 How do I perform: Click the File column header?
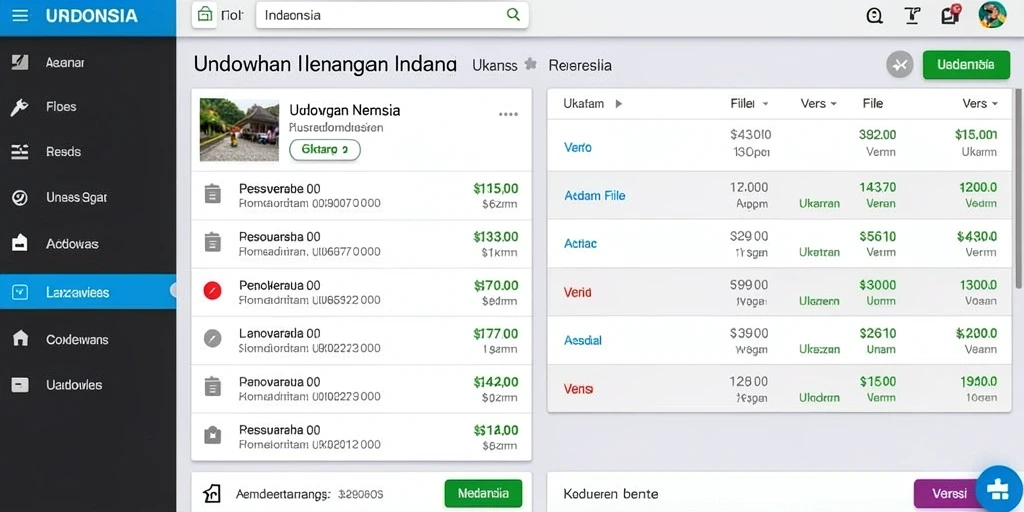pyautogui.click(x=872, y=103)
